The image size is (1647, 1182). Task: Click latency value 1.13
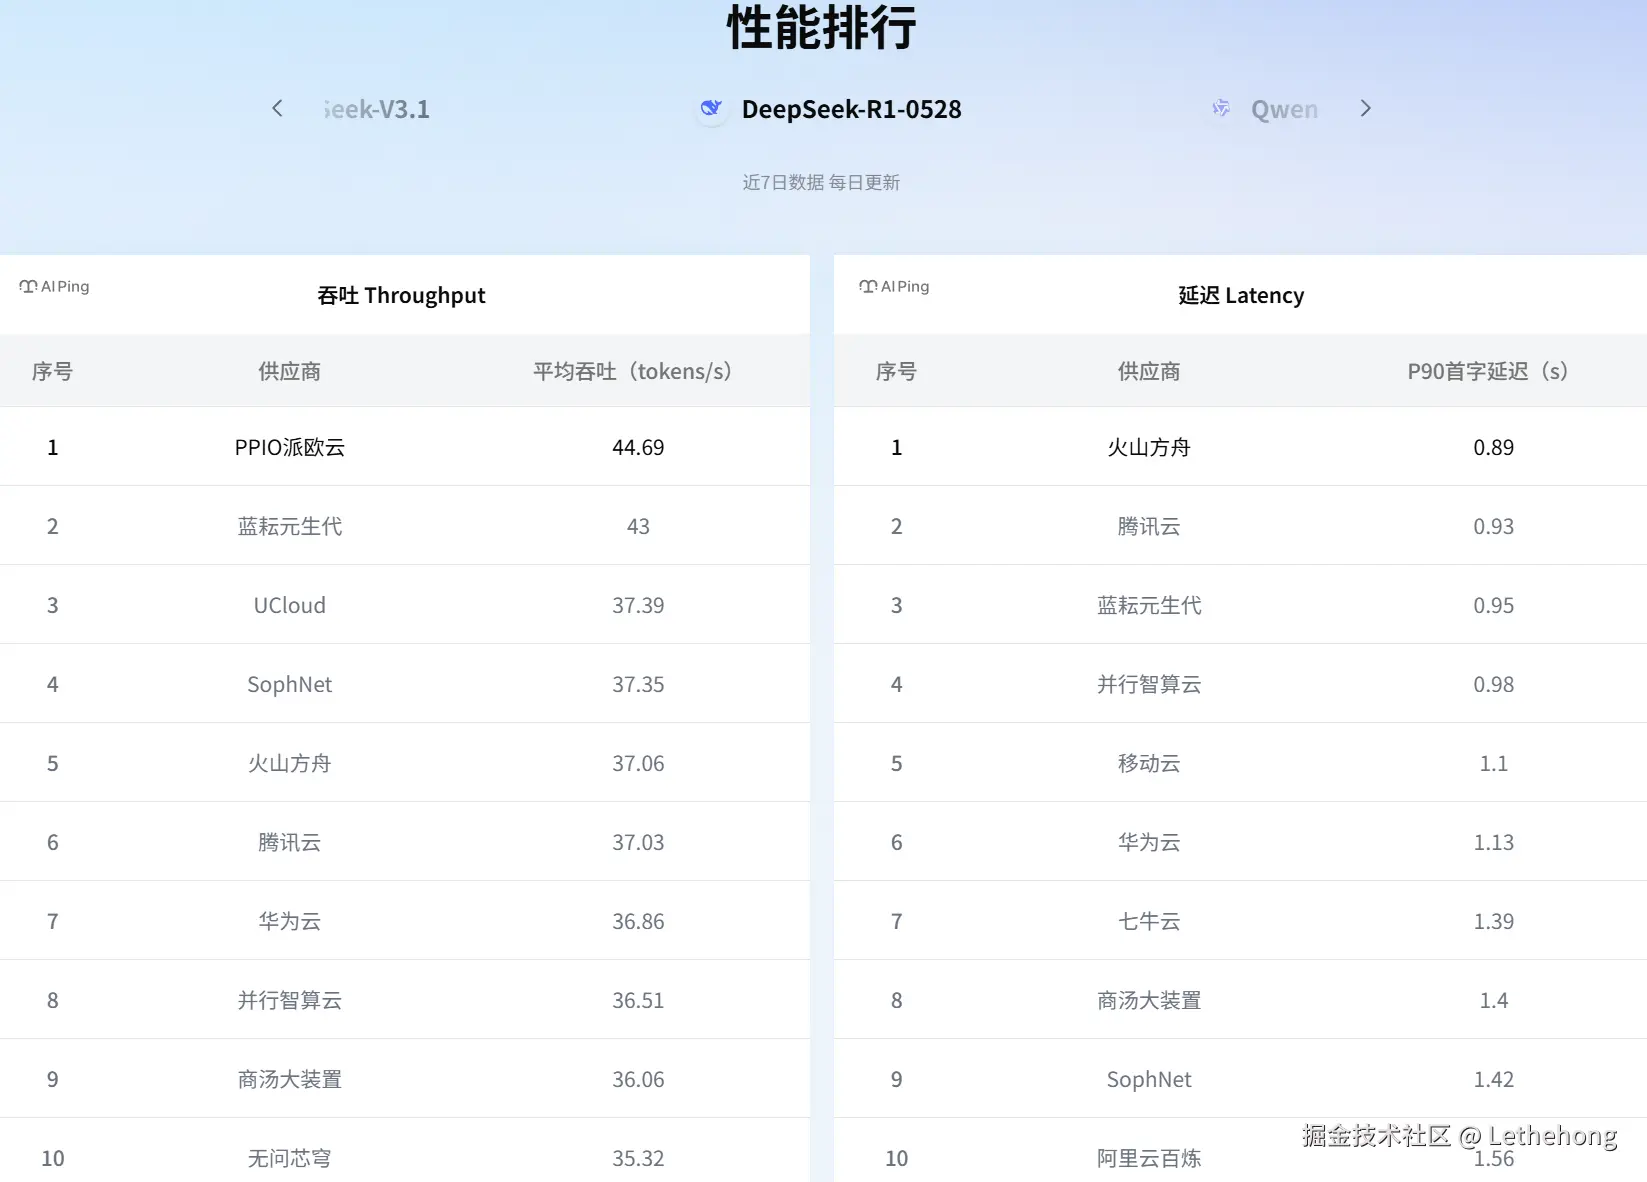(1493, 842)
